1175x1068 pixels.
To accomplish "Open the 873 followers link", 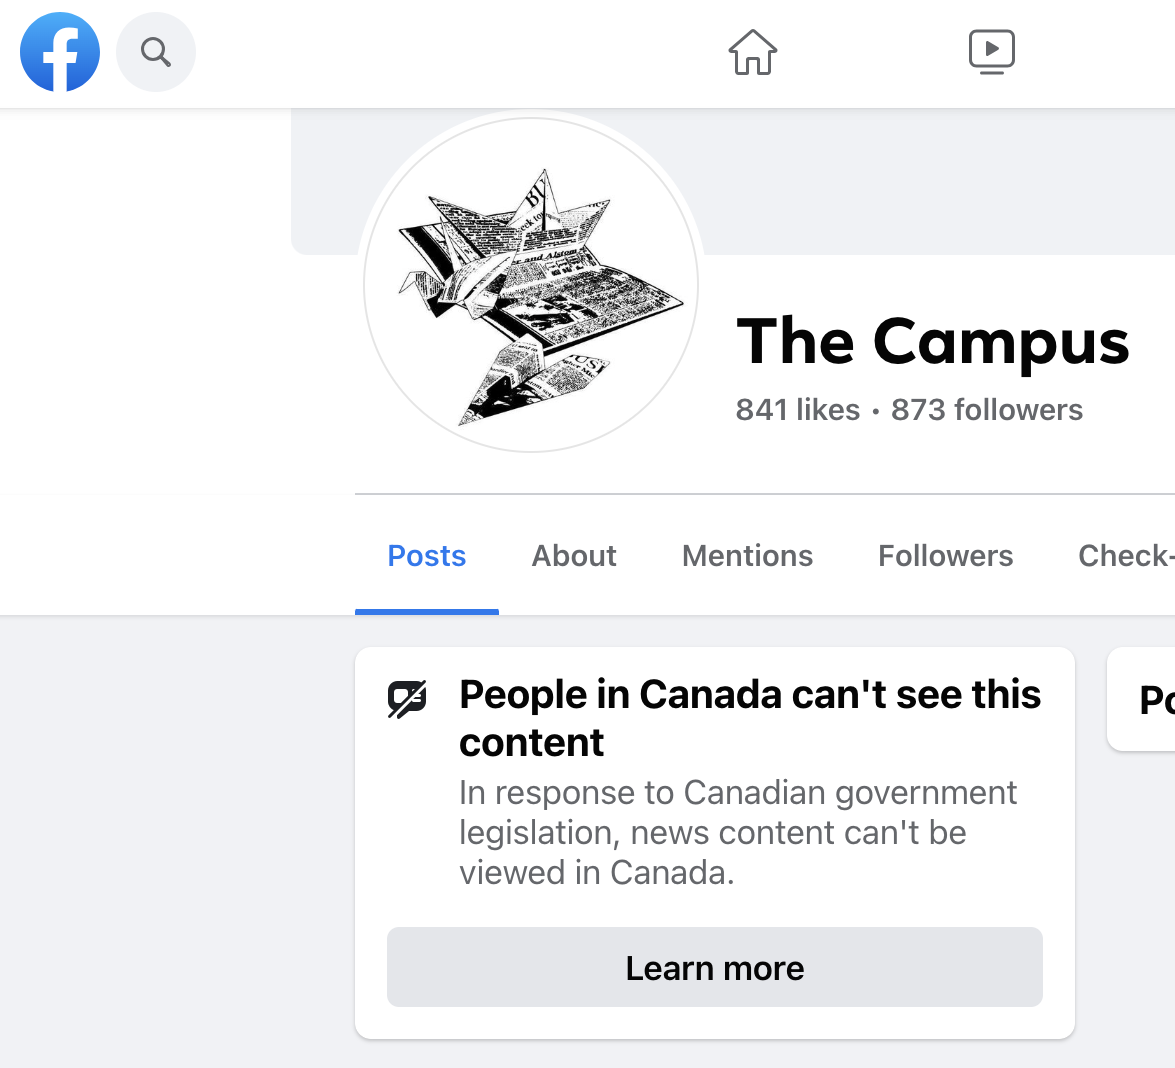I will point(986,410).
